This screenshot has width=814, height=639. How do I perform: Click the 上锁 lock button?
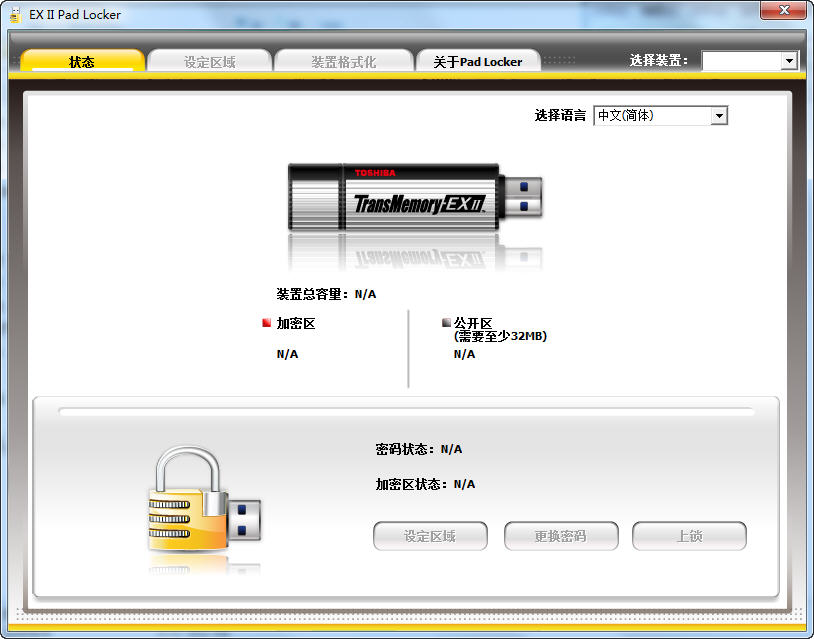tap(689, 536)
